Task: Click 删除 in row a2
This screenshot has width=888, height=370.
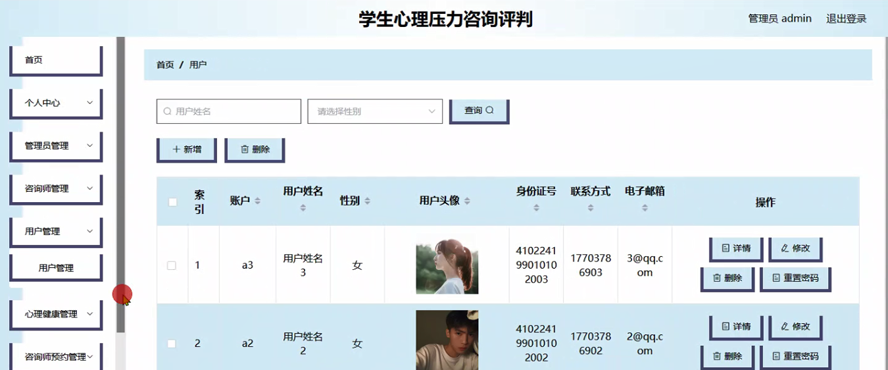Action: 727,357
